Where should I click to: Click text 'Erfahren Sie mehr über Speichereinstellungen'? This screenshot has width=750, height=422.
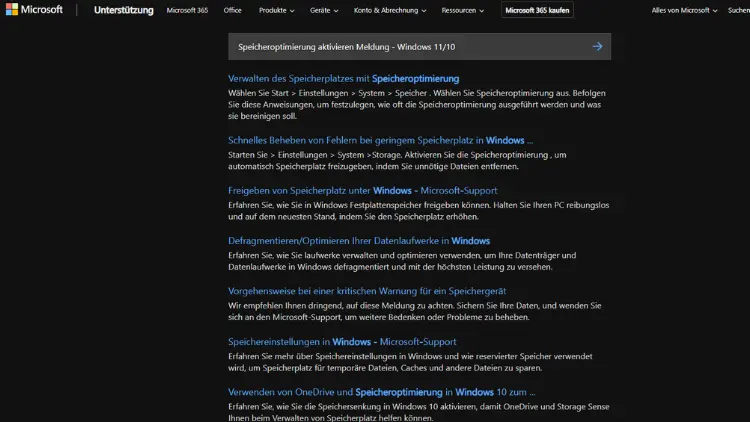[x=312, y=356]
